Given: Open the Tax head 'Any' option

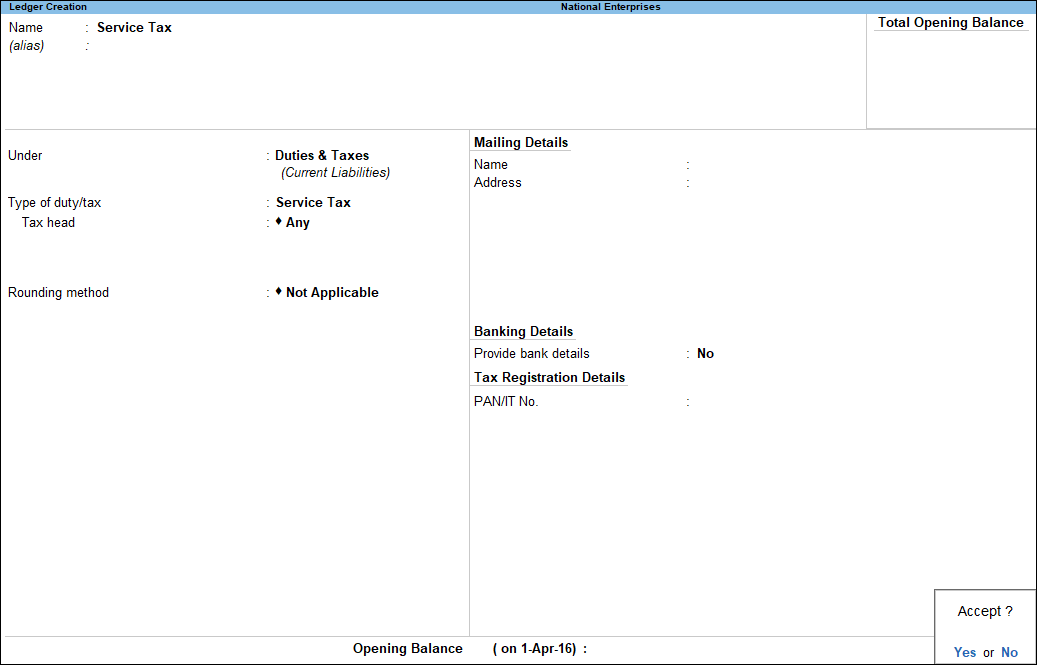Looking at the screenshot, I should [x=293, y=222].
